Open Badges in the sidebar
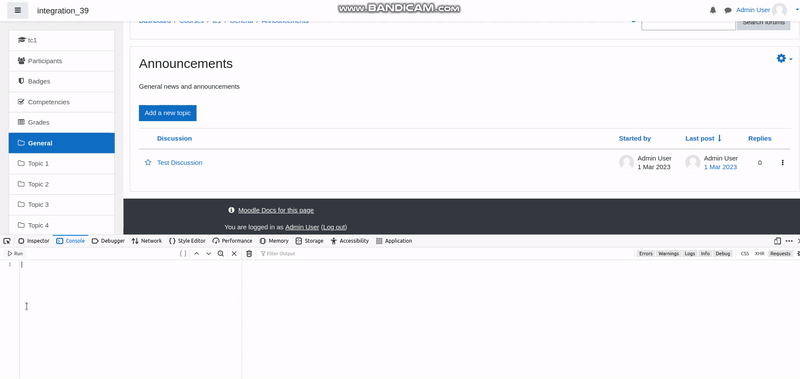 pyautogui.click(x=62, y=81)
